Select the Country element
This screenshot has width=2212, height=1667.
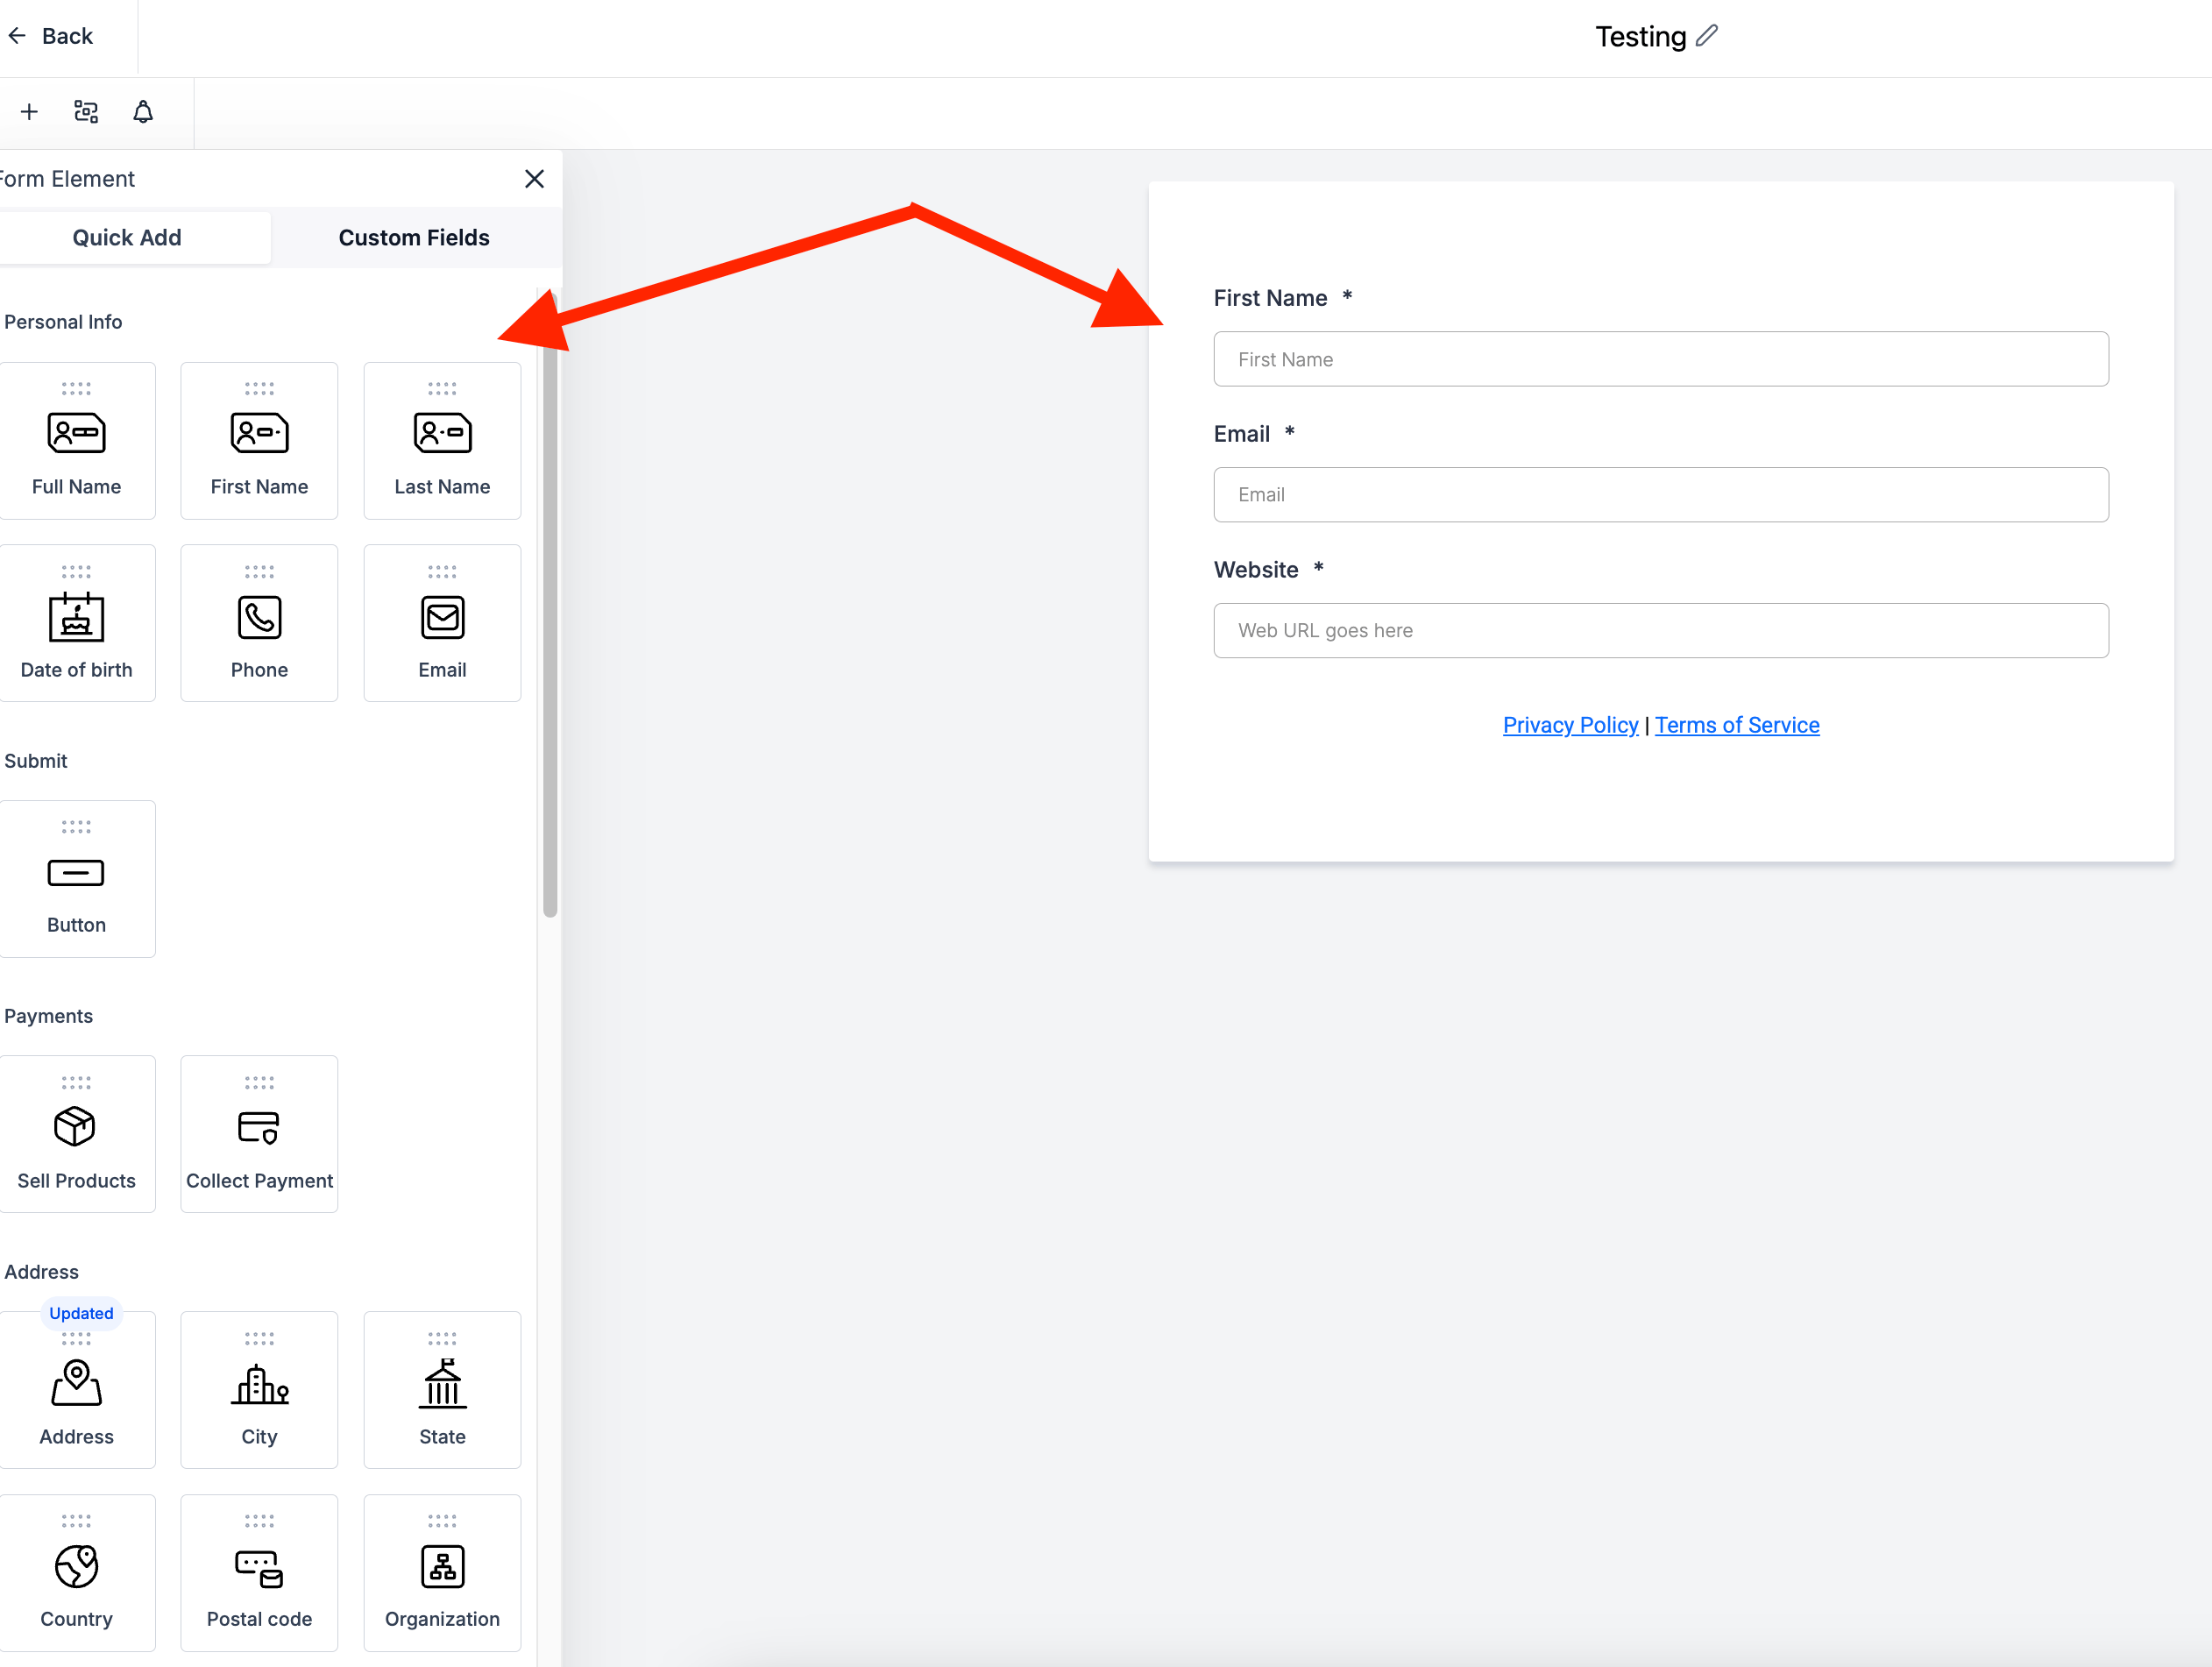pyautogui.click(x=77, y=1573)
